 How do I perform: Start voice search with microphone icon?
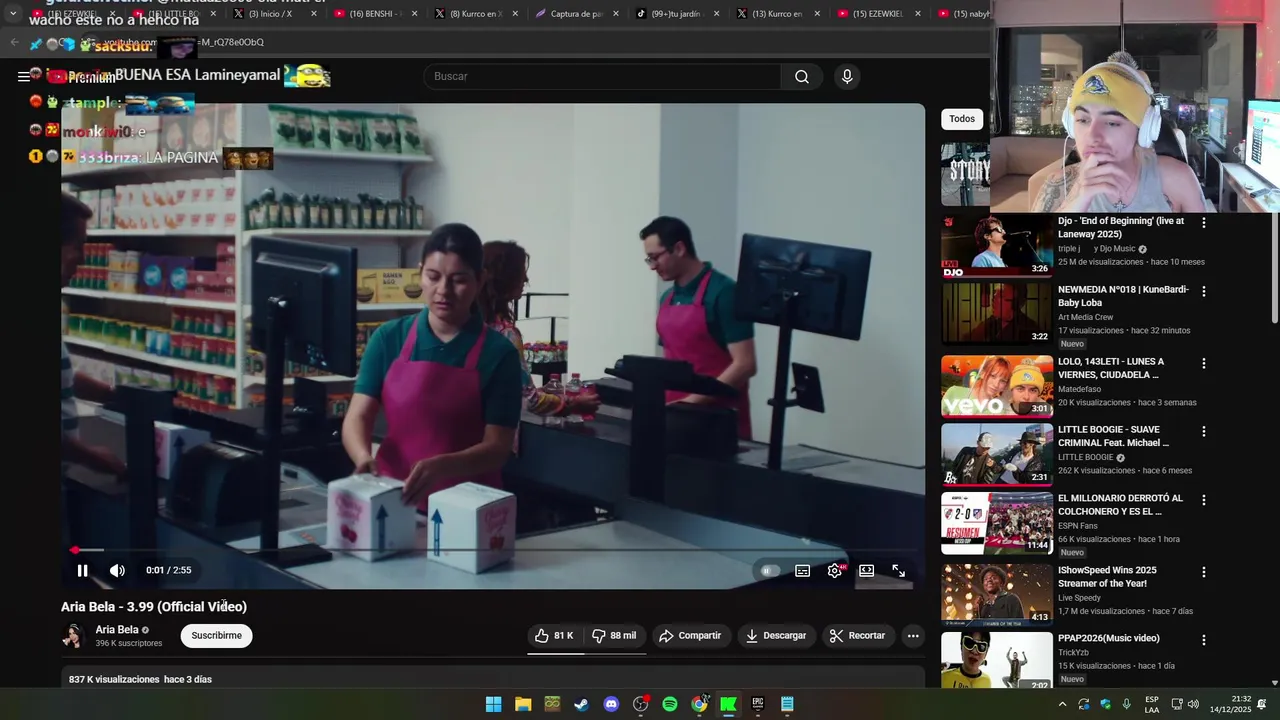pyautogui.click(x=847, y=77)
